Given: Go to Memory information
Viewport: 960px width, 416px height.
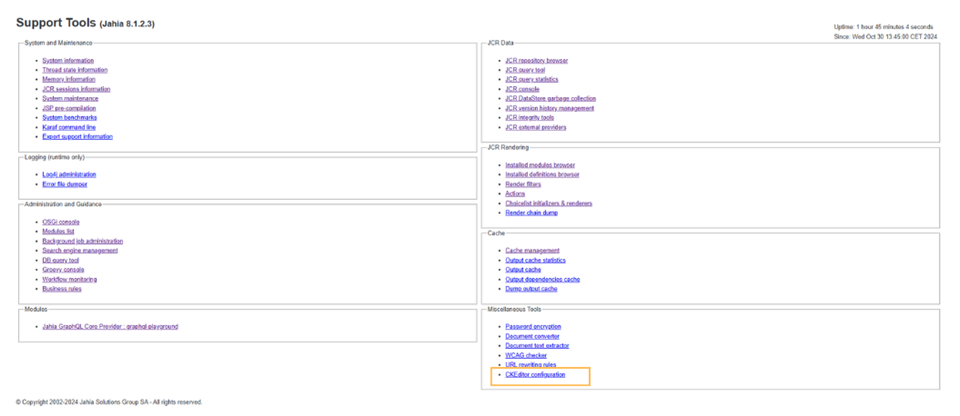Looking at the screenshot, I should tap(69, 80).
